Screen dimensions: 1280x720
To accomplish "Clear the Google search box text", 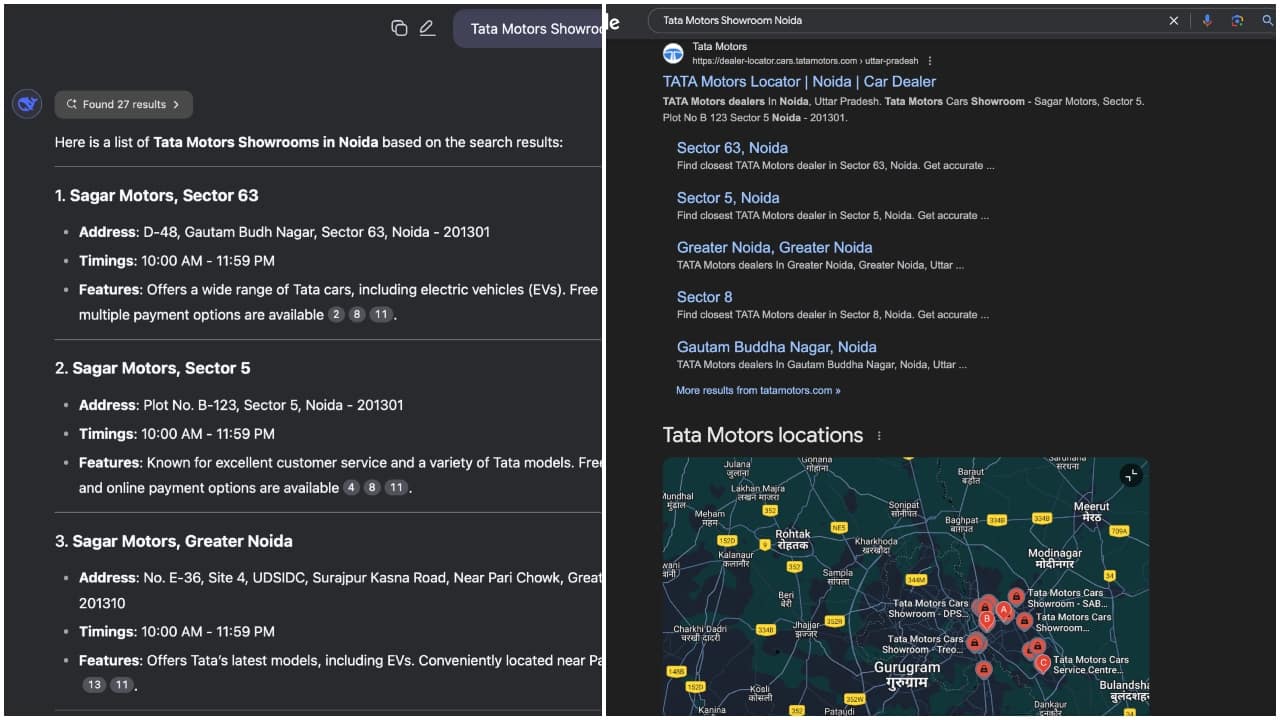I will pos(1174,20).
